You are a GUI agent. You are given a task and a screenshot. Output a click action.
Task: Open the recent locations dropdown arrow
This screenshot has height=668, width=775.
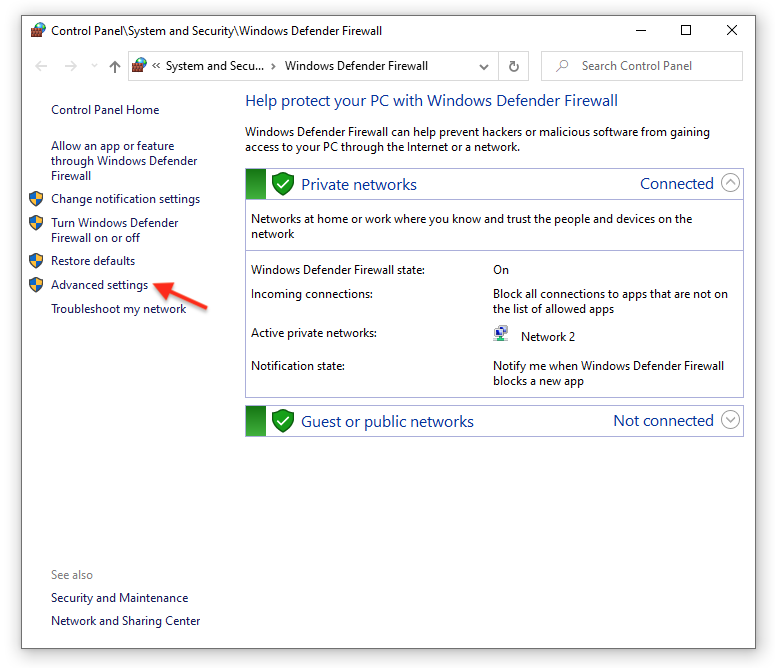coord(94,66)
